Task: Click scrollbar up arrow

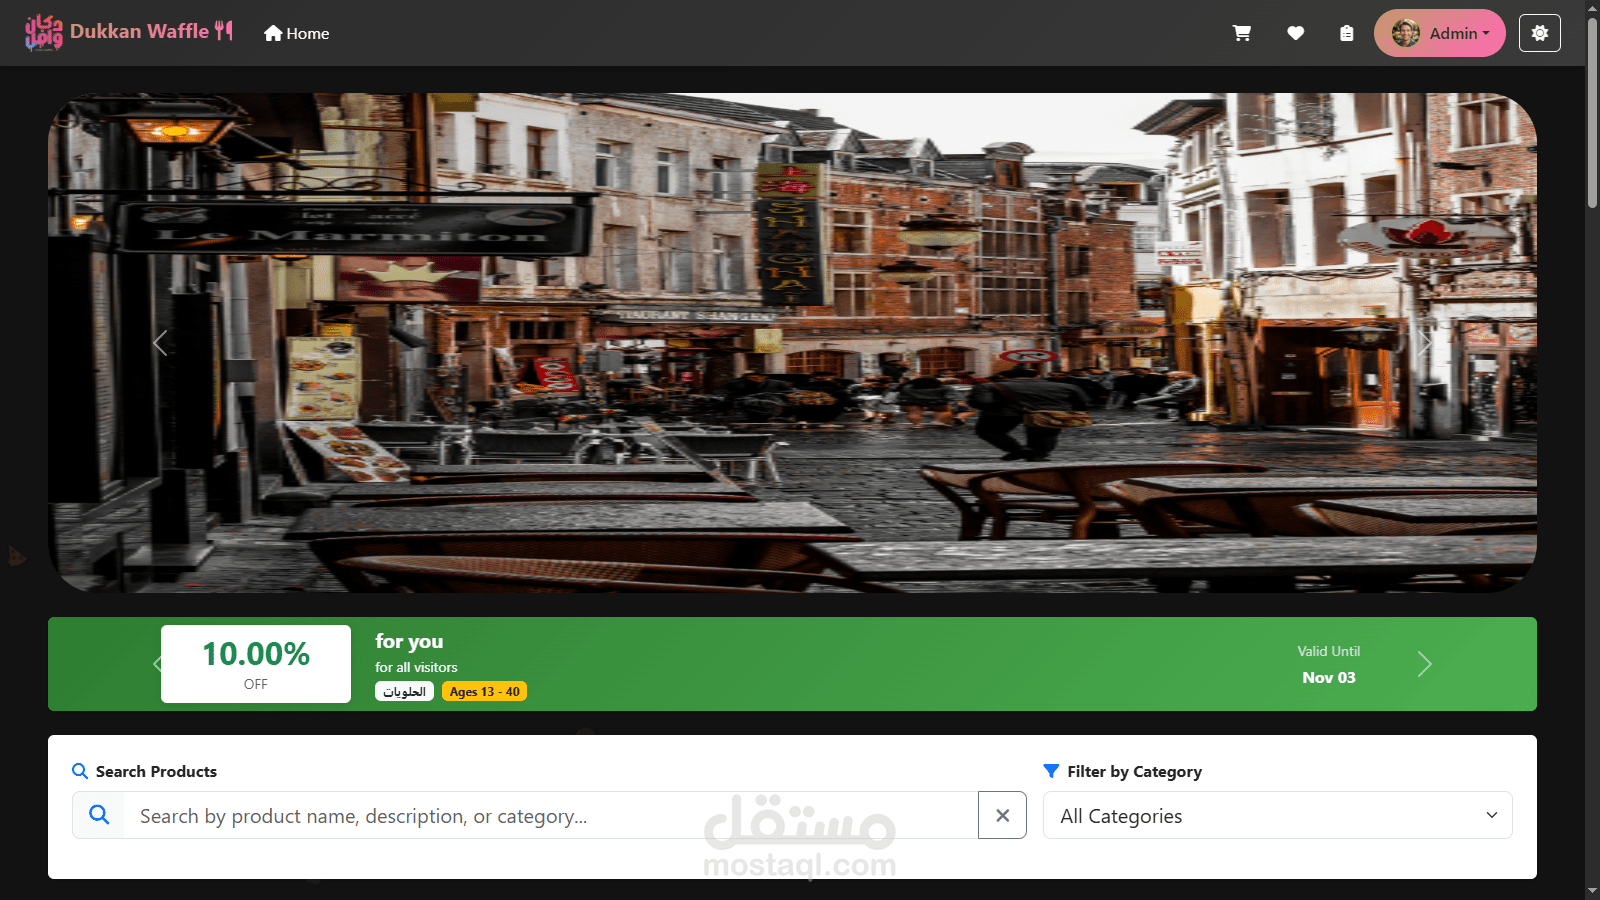Action: 1592,7
